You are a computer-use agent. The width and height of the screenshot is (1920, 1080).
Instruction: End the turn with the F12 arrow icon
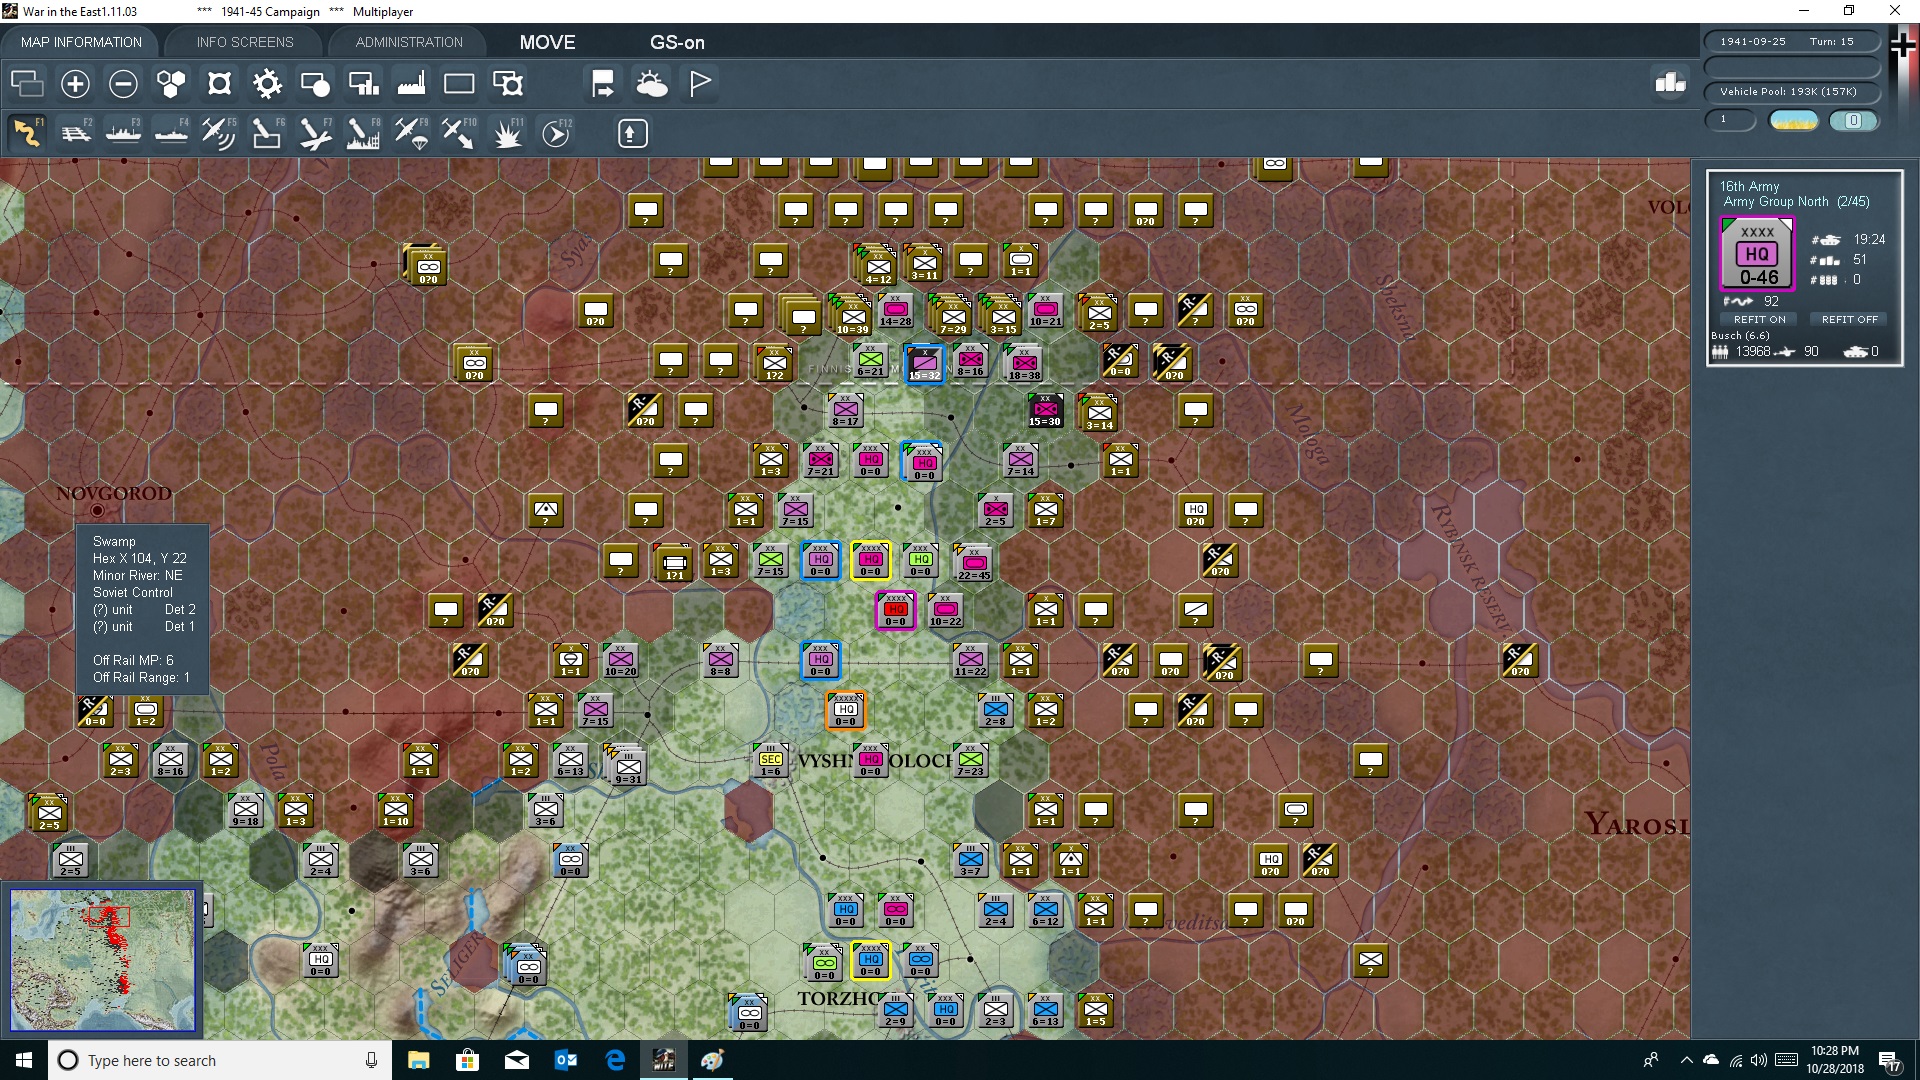coord(556,132)
